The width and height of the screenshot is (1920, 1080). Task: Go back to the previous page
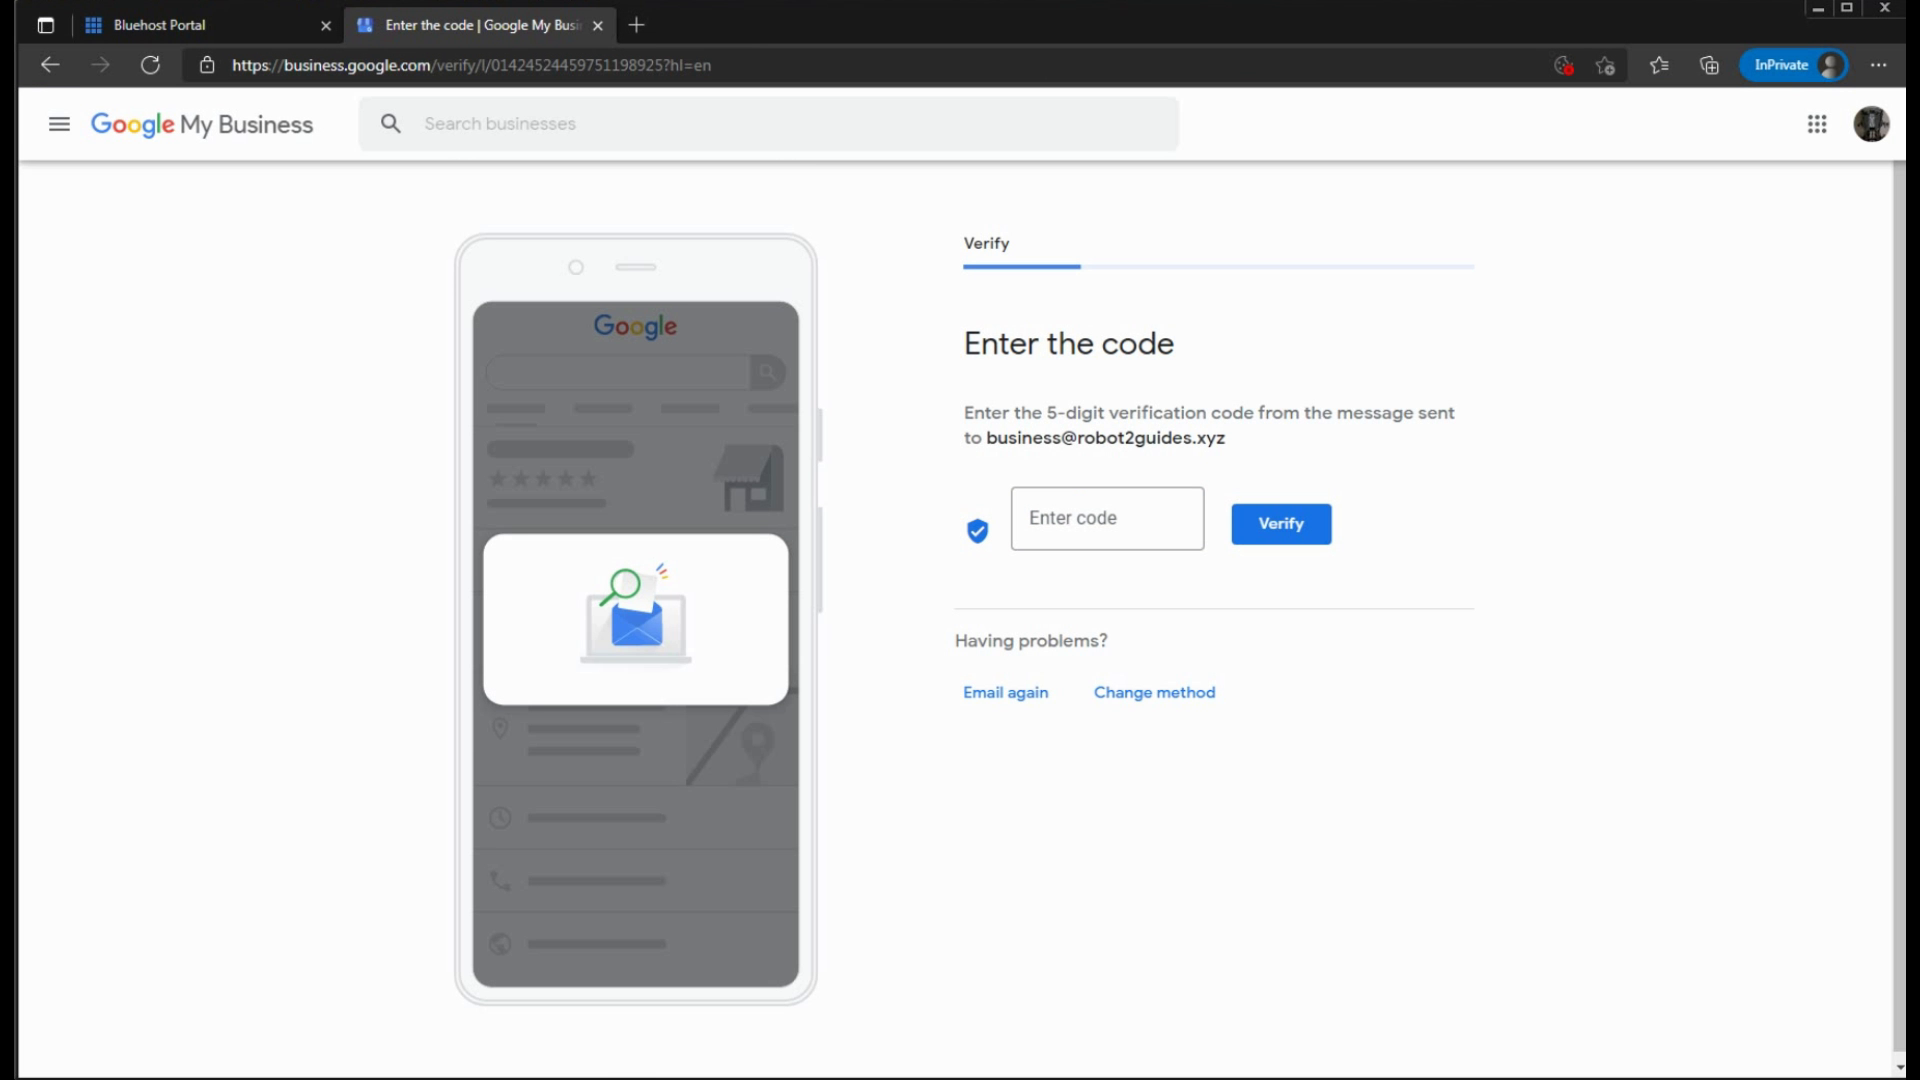[x=50, y=65]
